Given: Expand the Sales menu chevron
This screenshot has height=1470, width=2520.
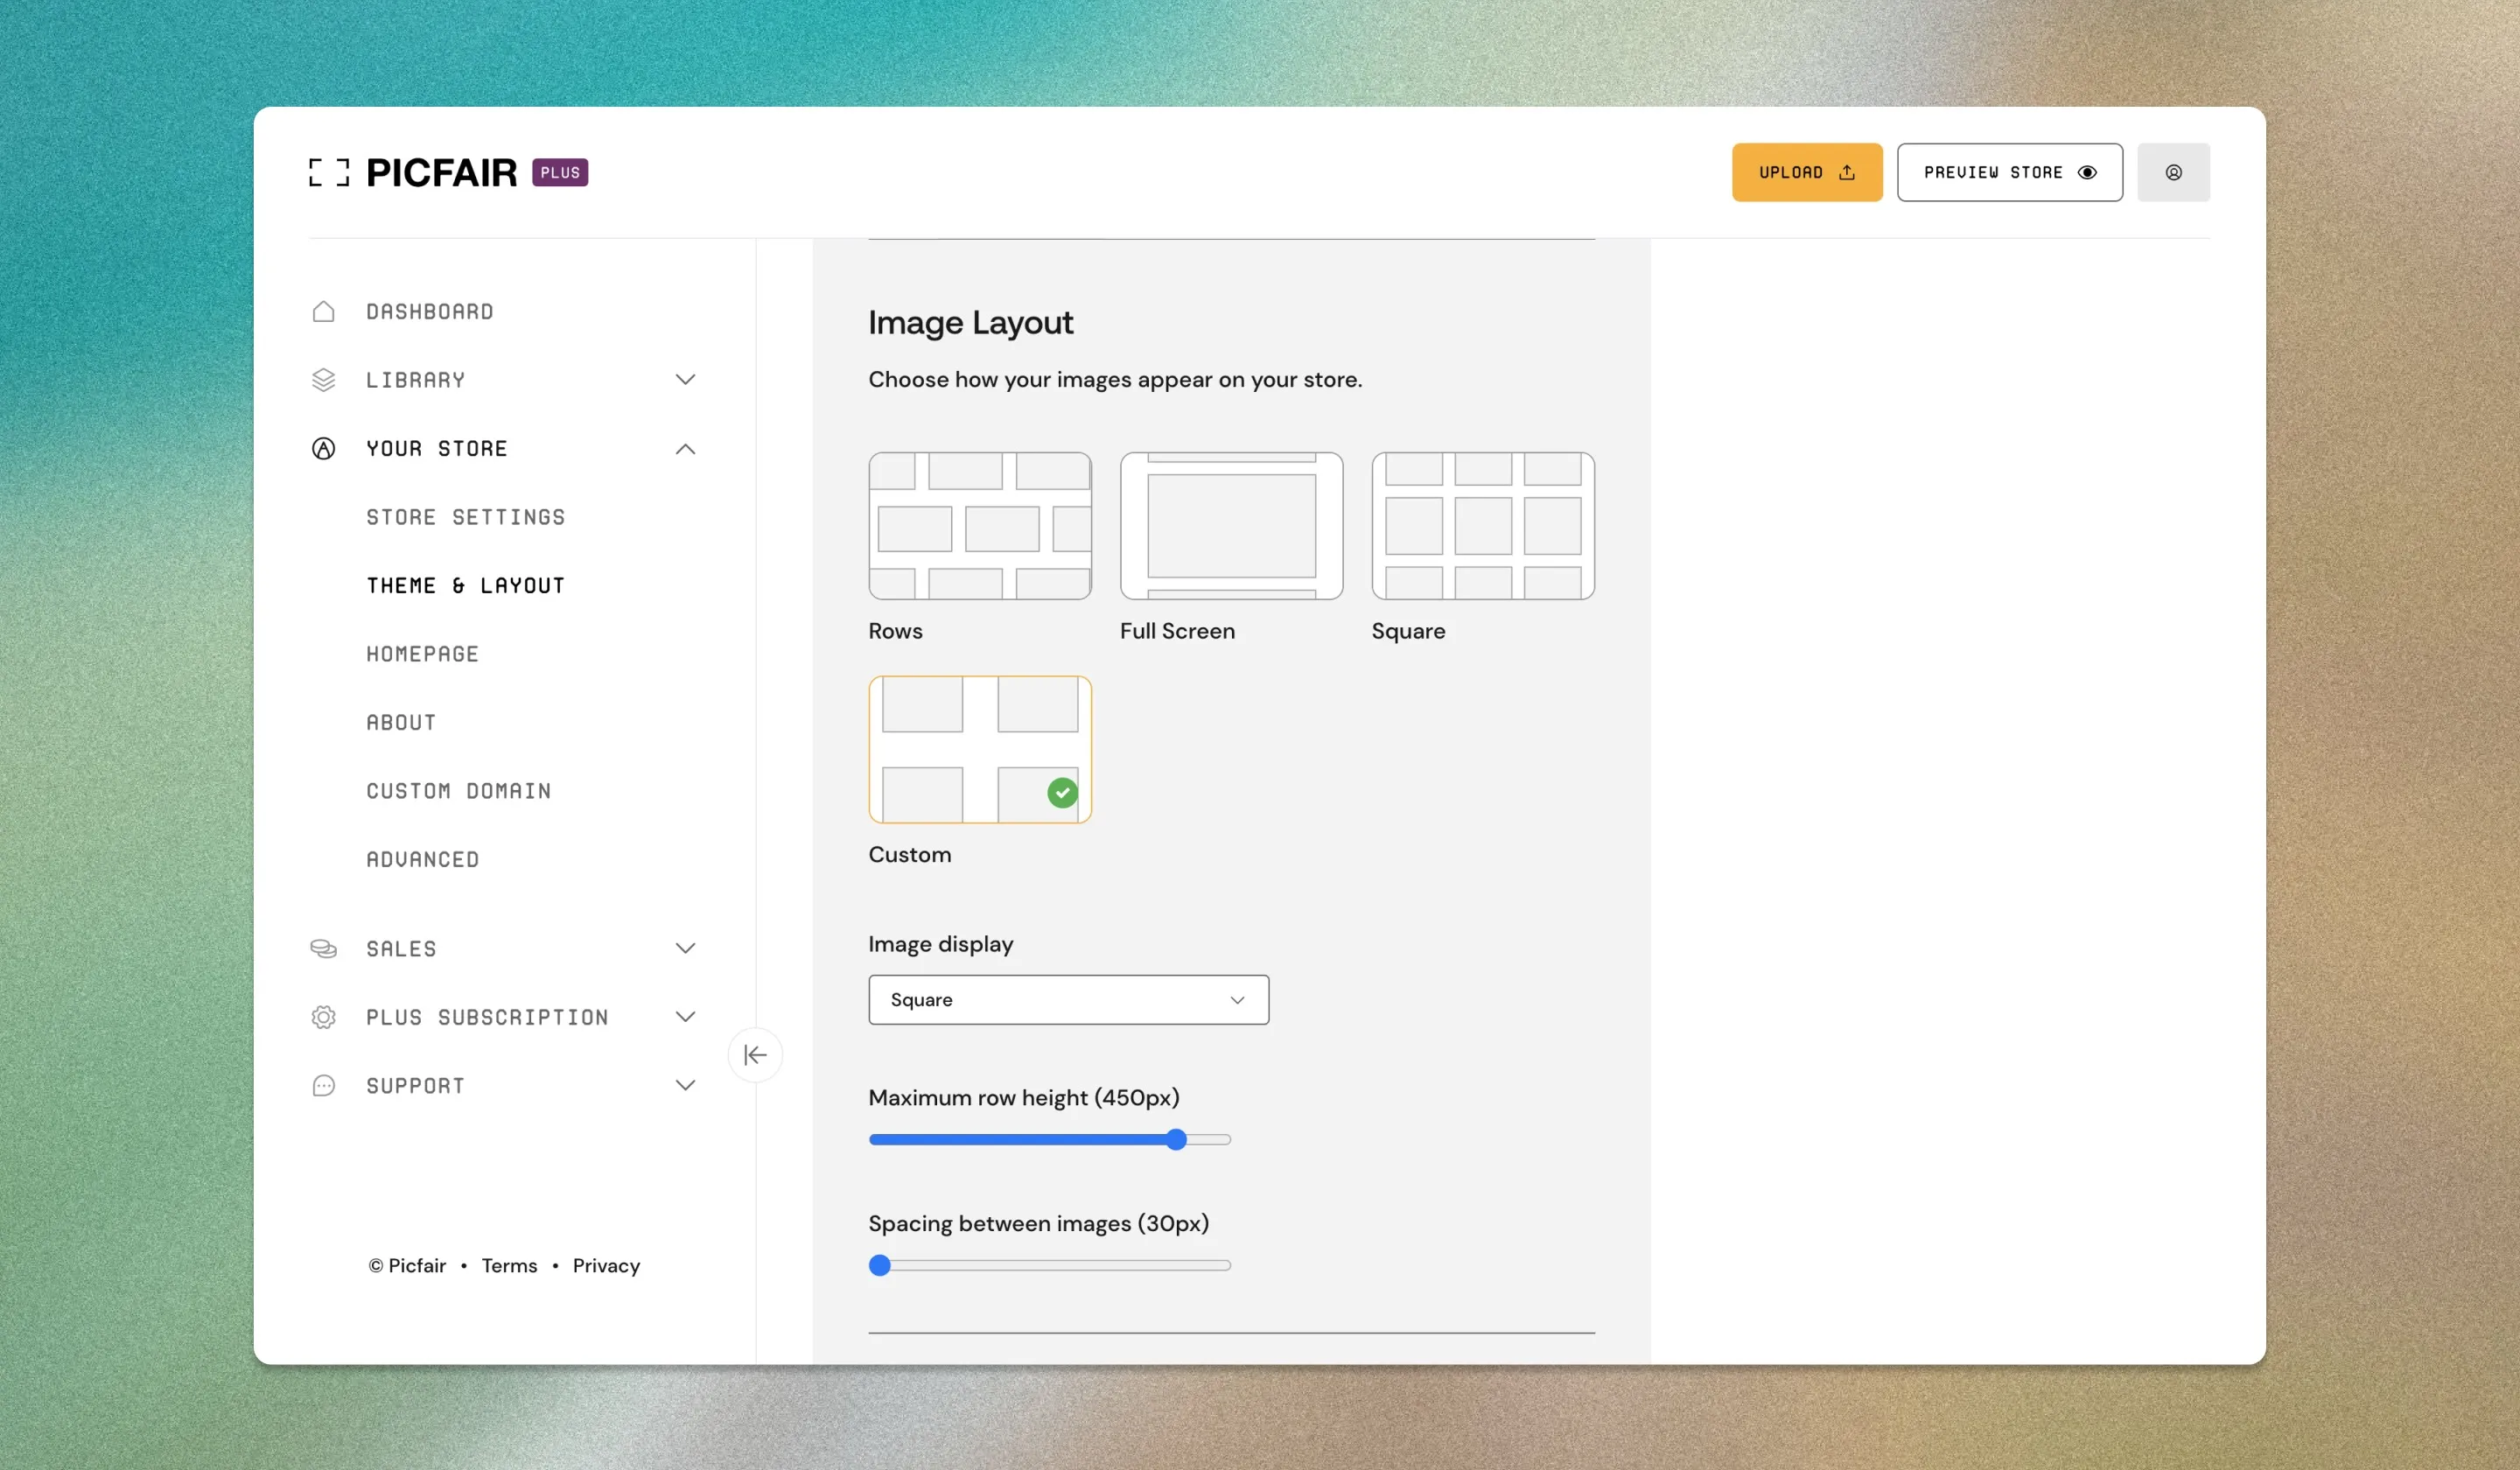Looking at the screenshot, I should point(685,948).
